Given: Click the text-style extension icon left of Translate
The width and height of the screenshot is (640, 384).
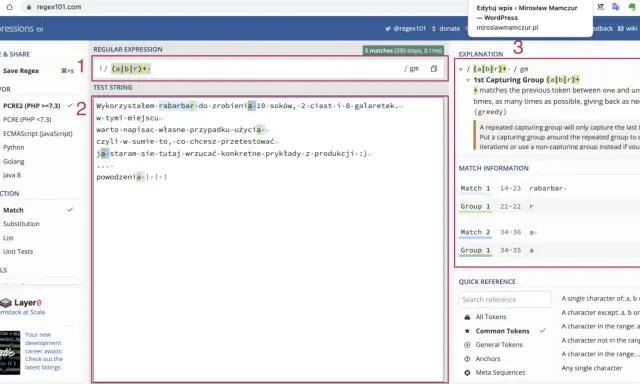Looking at the screenshot, I should pos(600,7).
